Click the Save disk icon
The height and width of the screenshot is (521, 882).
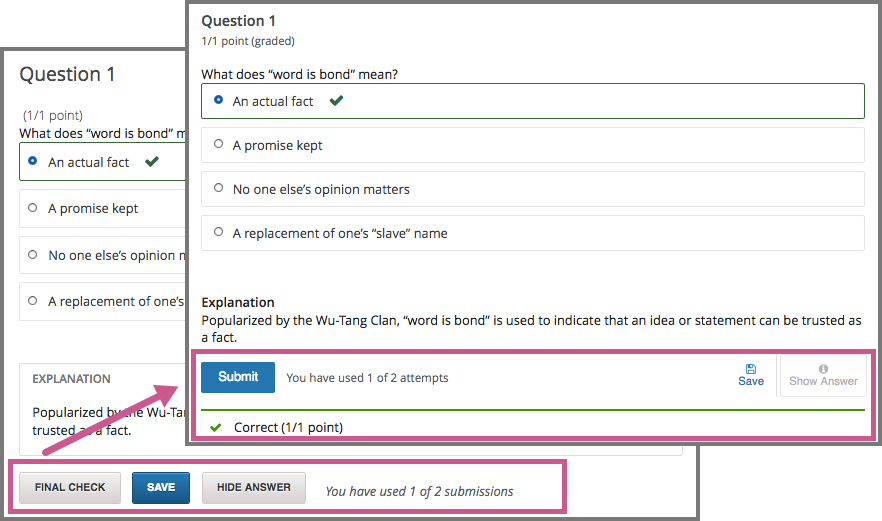click(x=751, y=369)
